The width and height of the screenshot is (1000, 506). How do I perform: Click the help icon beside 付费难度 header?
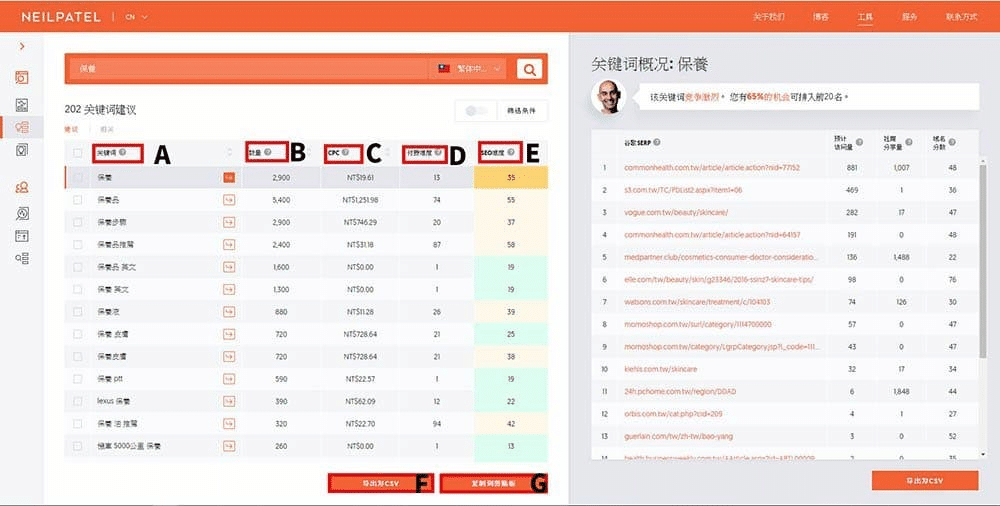coord(438,153)
